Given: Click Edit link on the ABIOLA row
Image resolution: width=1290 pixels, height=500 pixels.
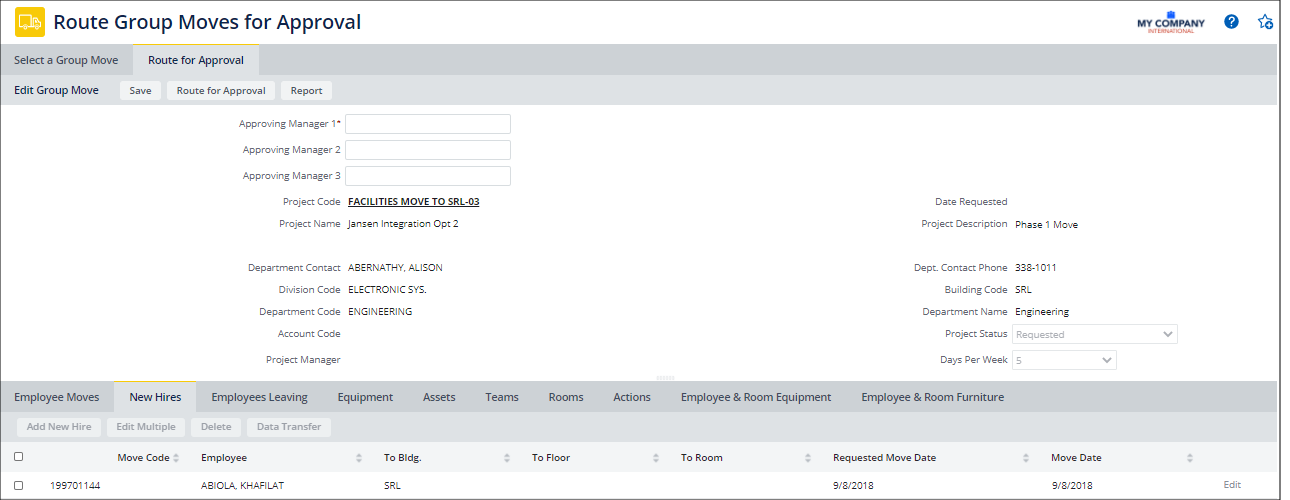Looking at the screenshot, I should click(x=1231, y=485).
